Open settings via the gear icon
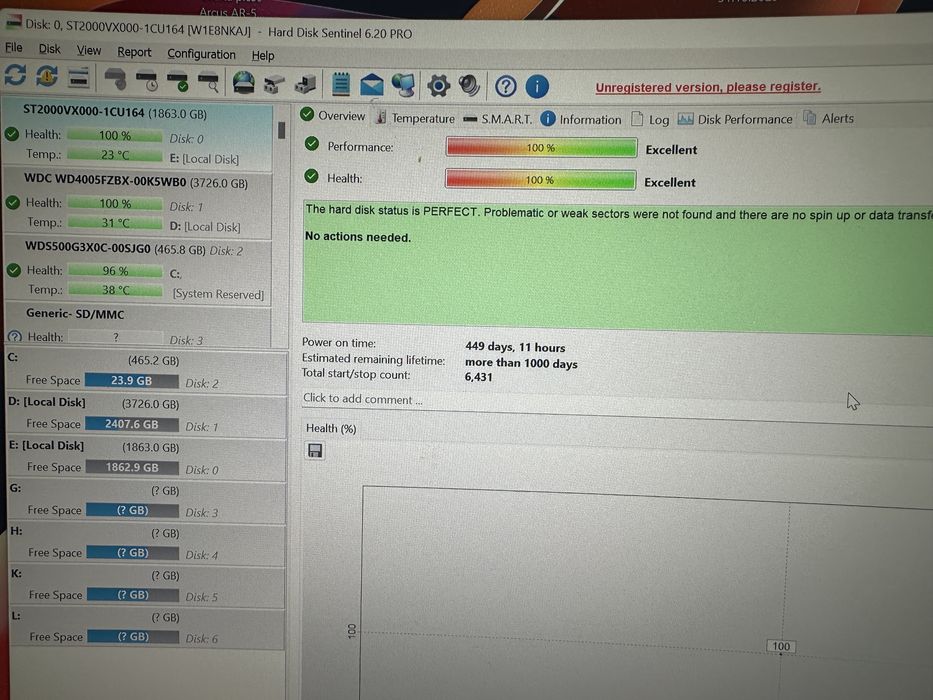This screenshot has width=933, height=700. [x=439, y=86]
